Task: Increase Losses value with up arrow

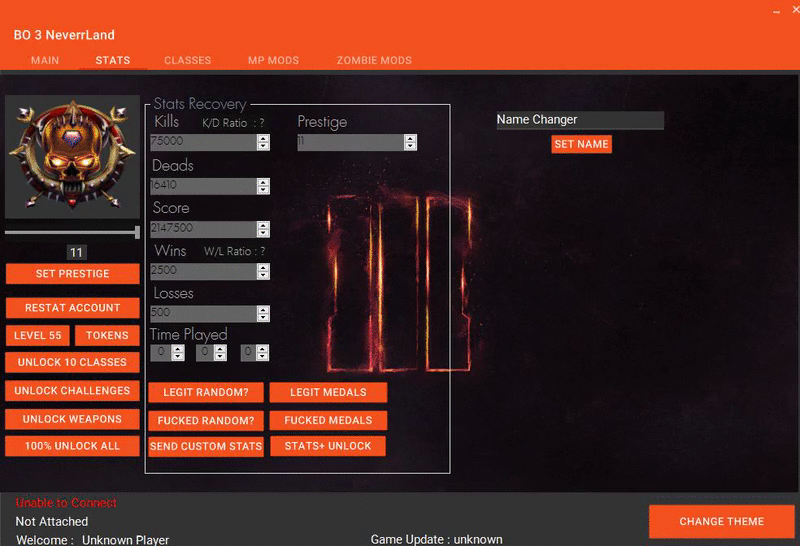Action: [x=263, y=310]
